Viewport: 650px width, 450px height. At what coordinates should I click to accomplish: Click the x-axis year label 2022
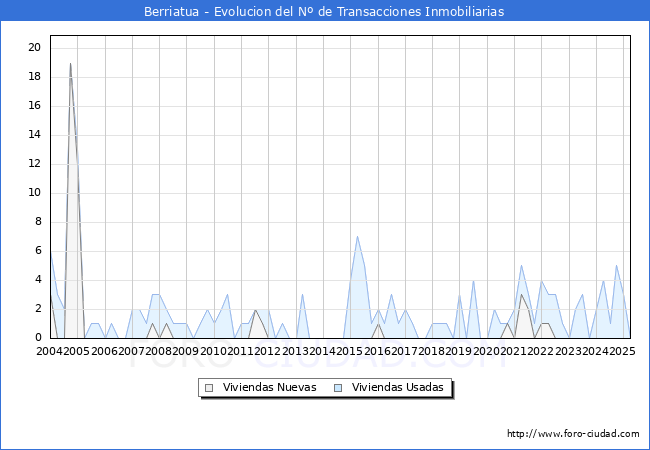541,351
